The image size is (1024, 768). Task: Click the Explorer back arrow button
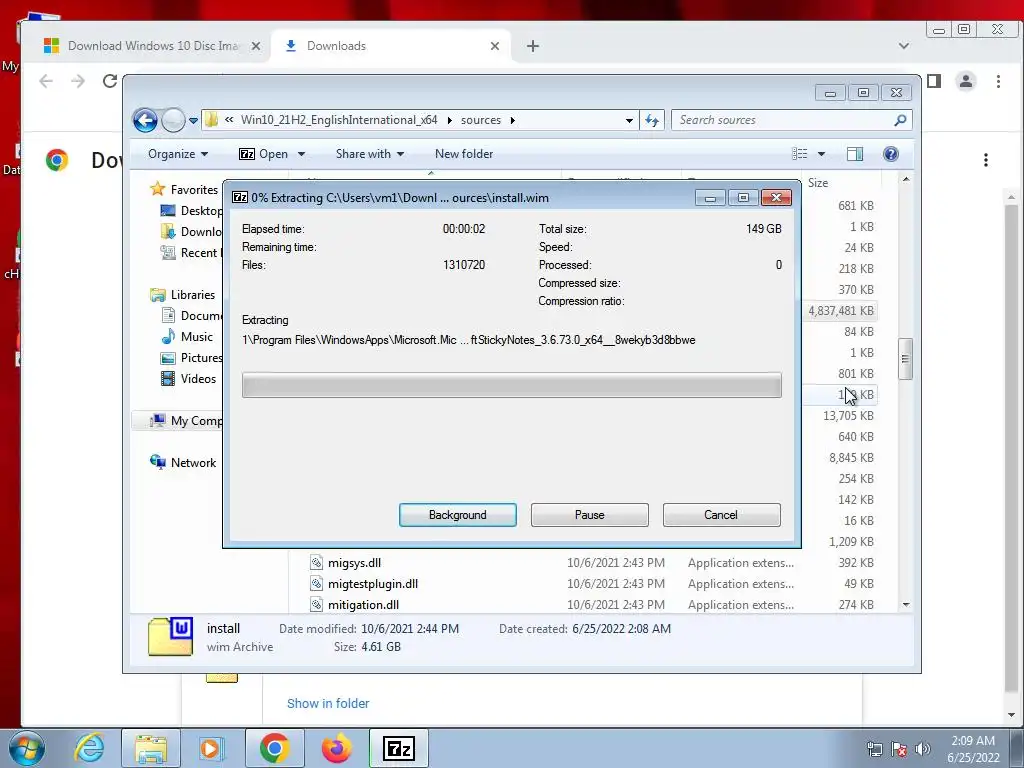[145, 120]
